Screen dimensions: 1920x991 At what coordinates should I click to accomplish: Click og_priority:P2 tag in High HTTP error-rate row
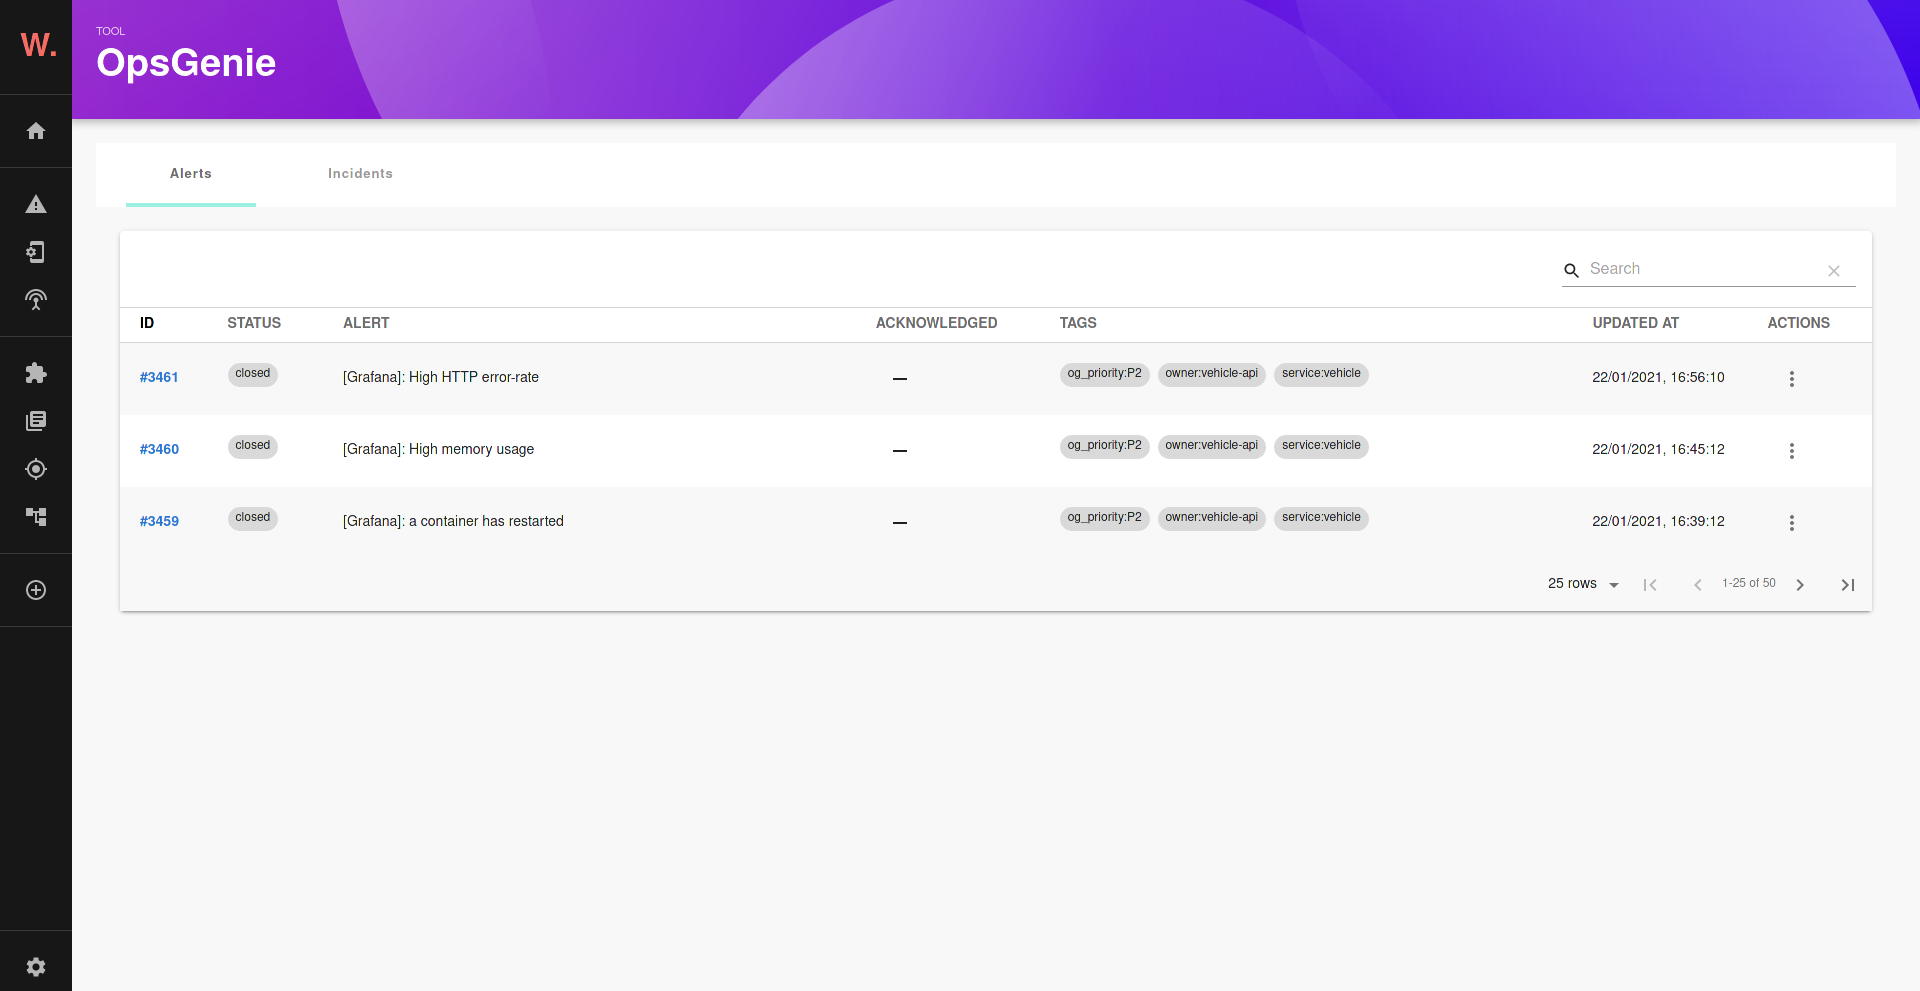[x=1104, y=374]
